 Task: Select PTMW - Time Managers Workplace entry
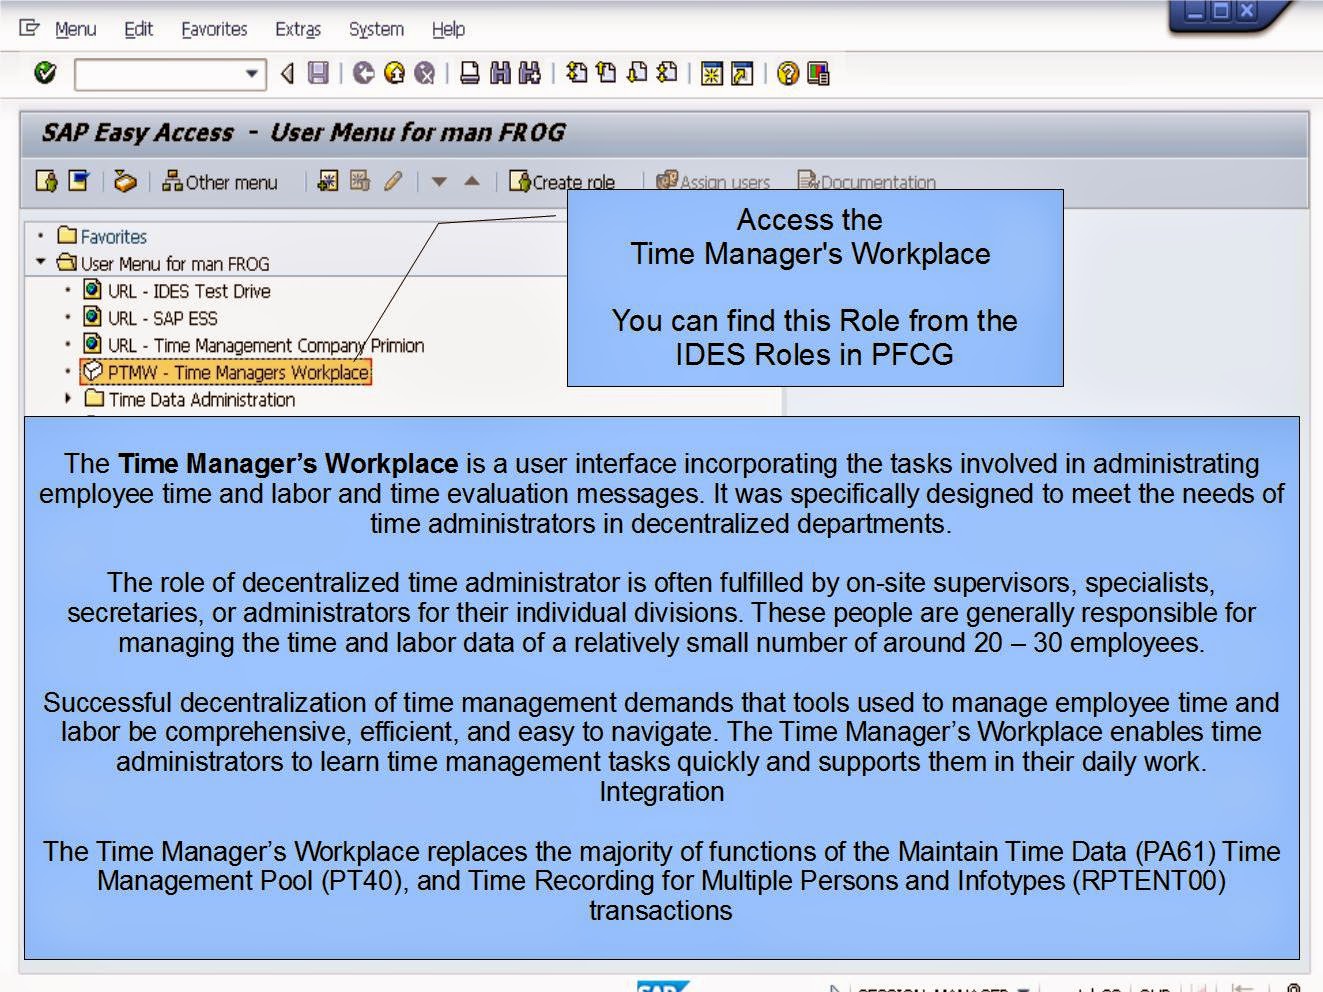[x=228, y=372]
